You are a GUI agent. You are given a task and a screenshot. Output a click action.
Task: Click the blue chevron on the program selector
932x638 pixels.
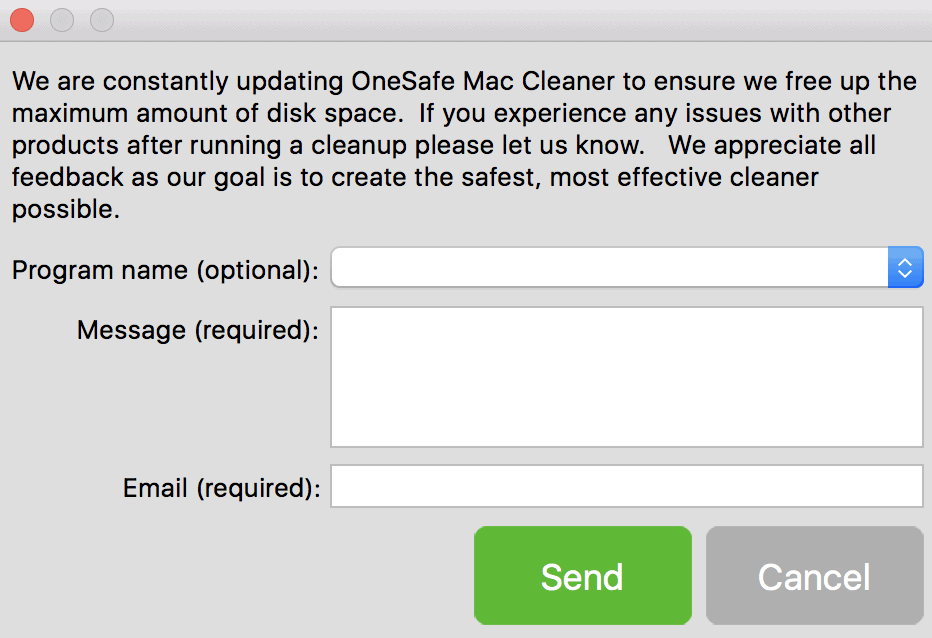[x=906, y=267]
